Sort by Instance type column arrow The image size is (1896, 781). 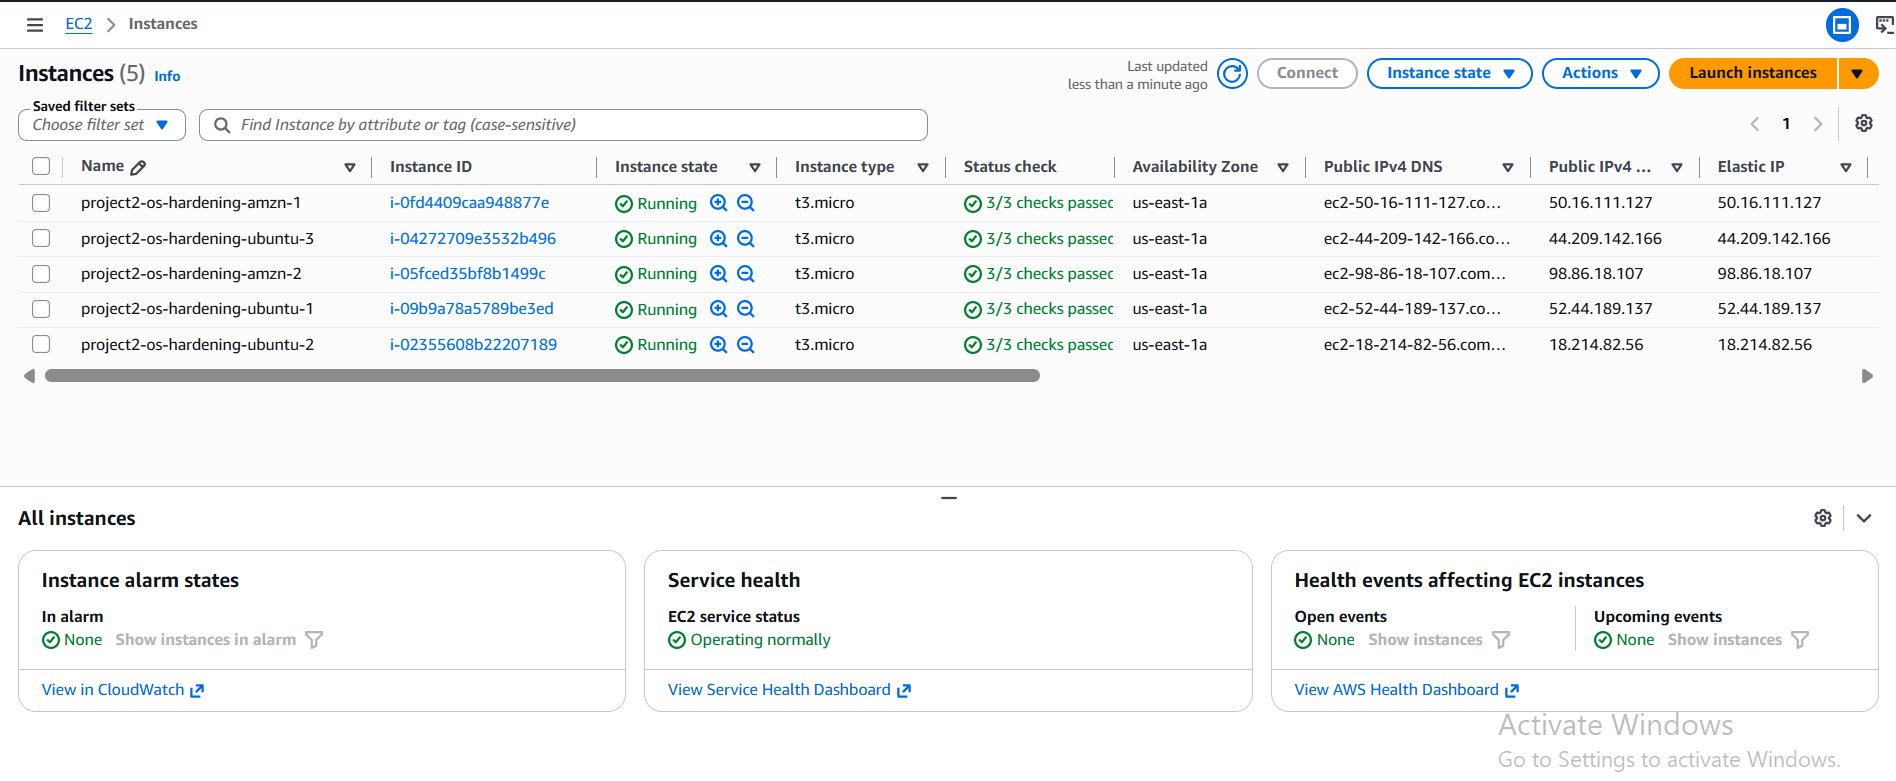tap(923, 168)
